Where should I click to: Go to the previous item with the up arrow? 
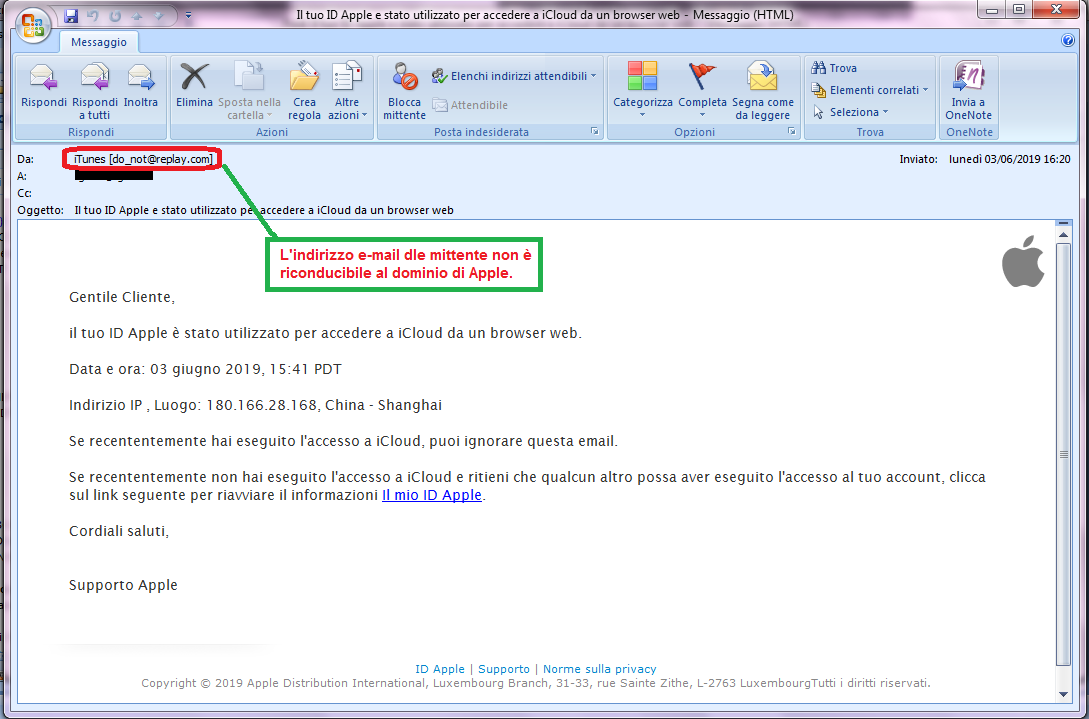click(138, 15)
